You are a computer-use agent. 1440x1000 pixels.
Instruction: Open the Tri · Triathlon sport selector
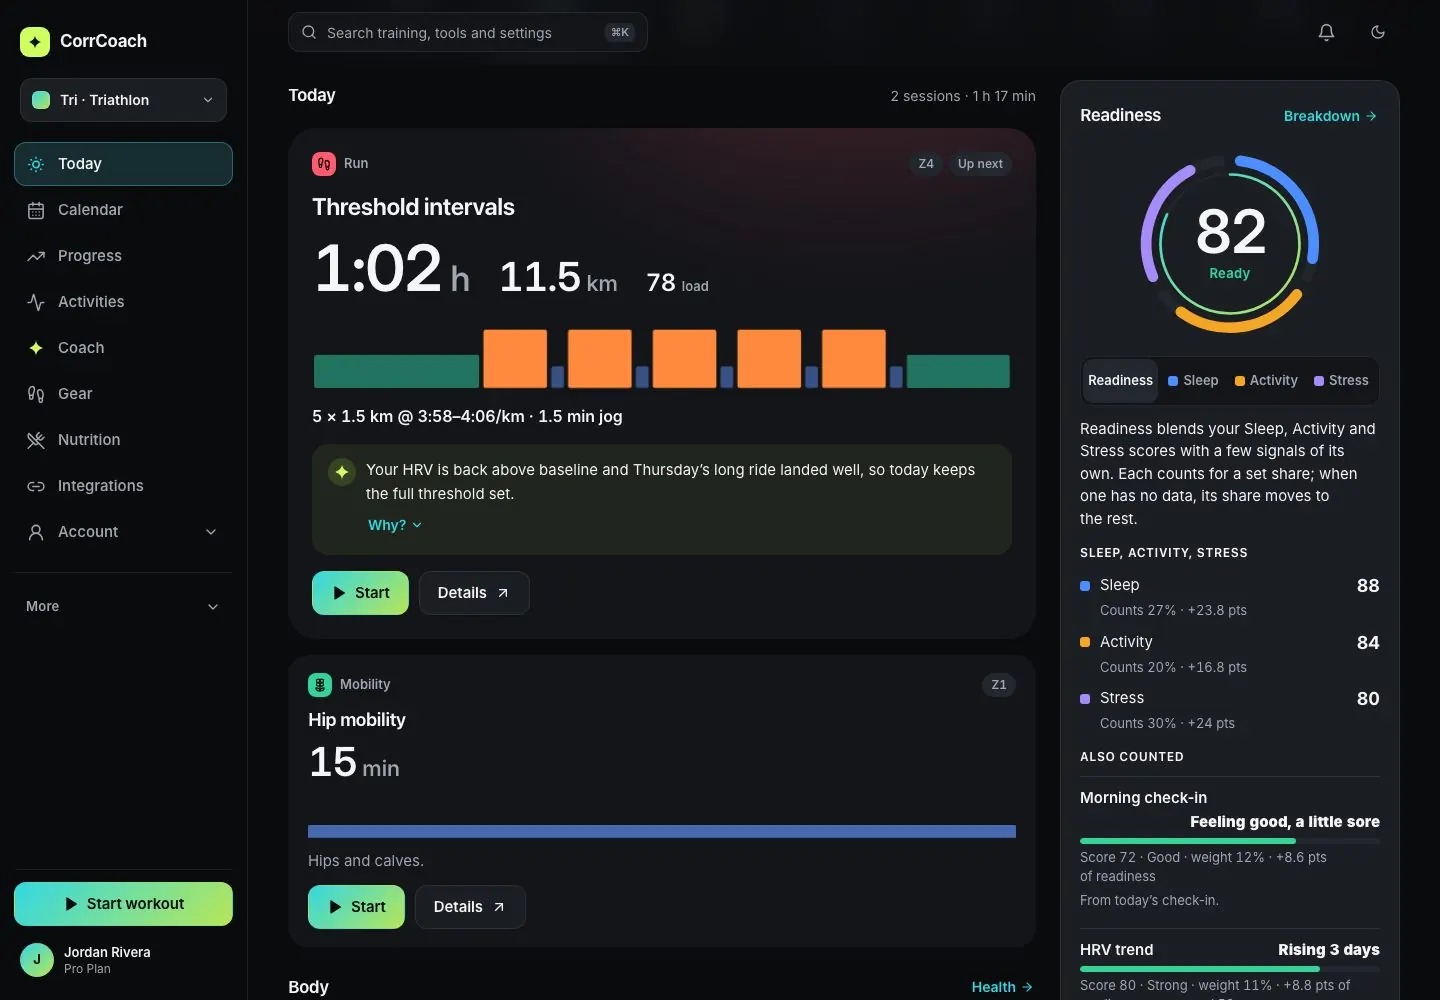pyautogui.click(x=123, y=100)
